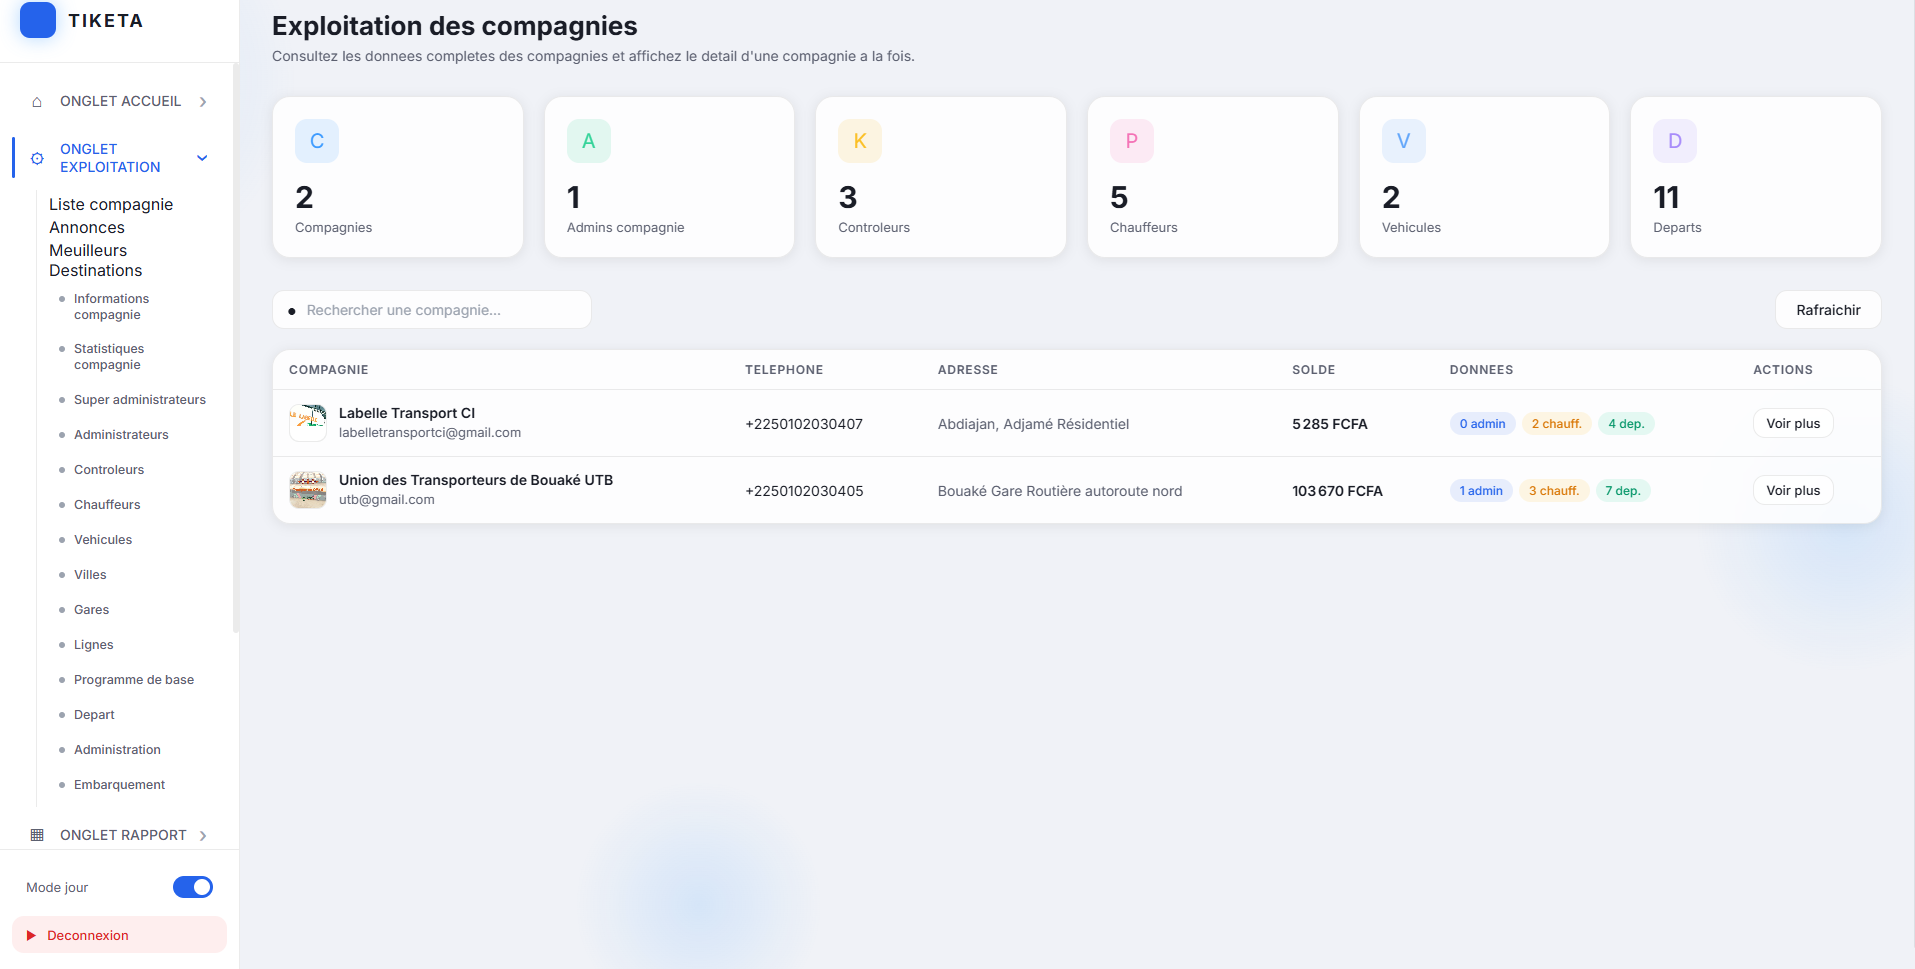Open Vehicules in the sidebar submenu
Viewport: 1915px width, 969px height.
pyautogui.click(x=103, y=540)
